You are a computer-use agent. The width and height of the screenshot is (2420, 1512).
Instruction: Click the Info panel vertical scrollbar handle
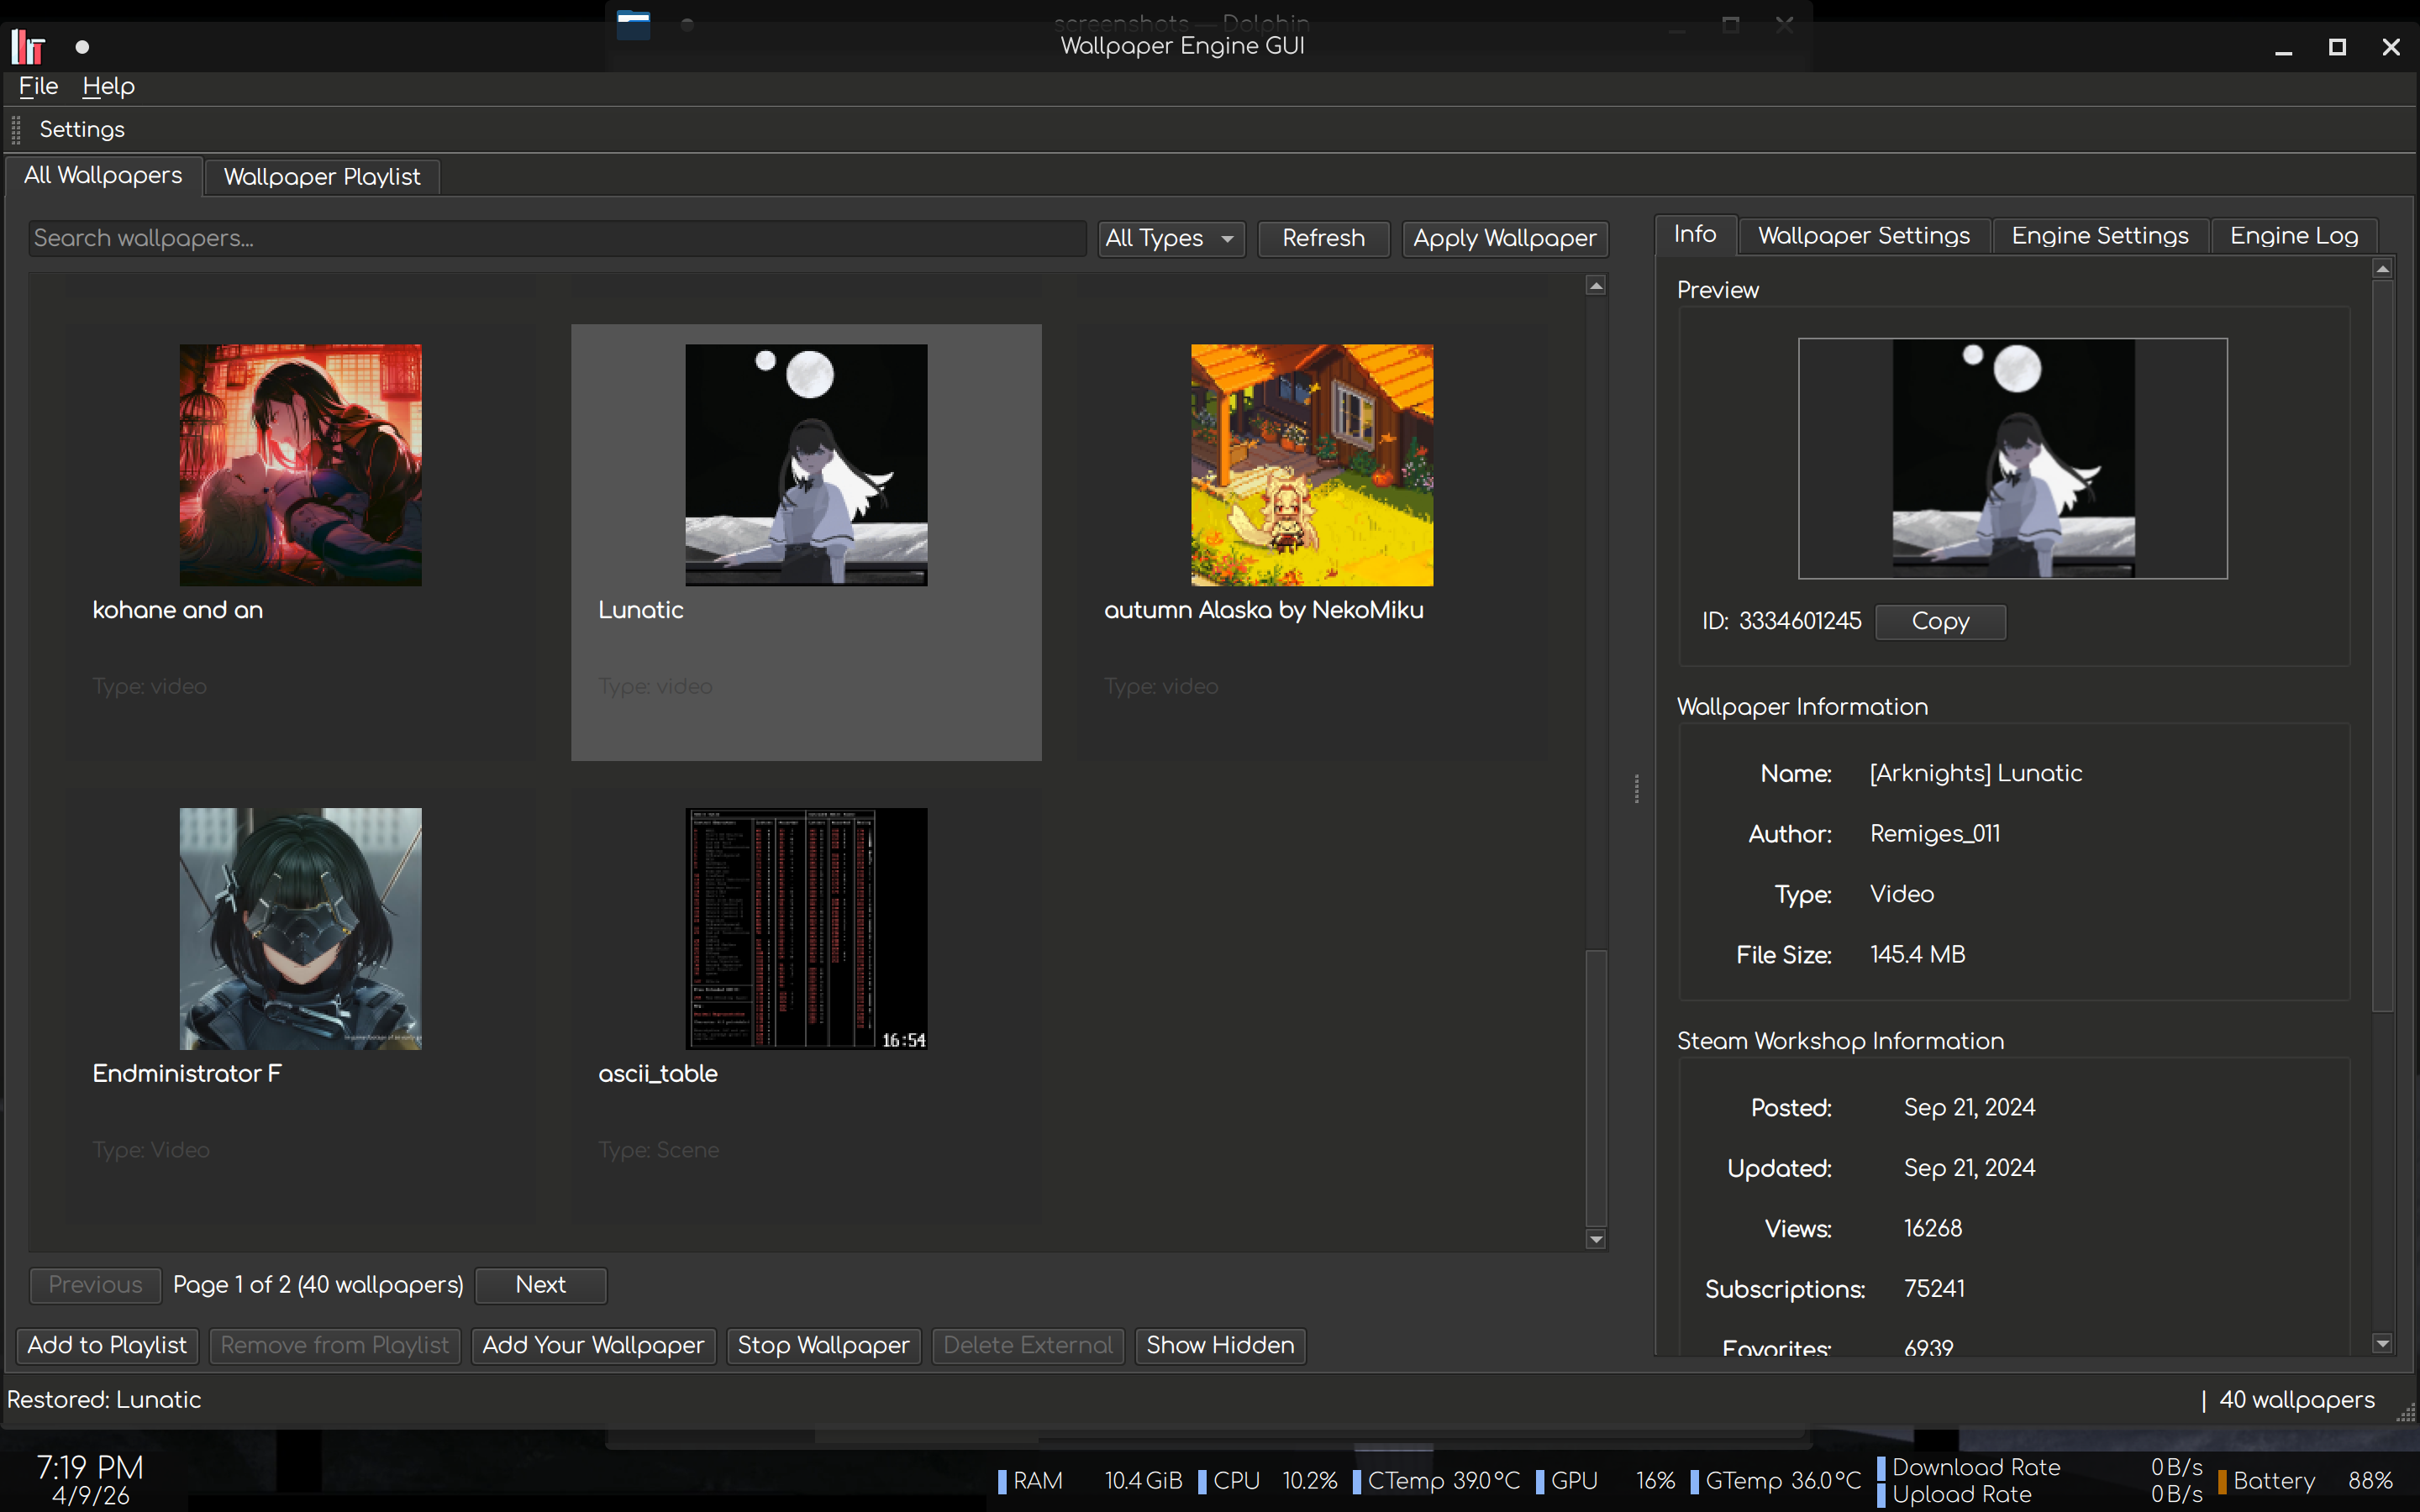(x=2383, y=647)
